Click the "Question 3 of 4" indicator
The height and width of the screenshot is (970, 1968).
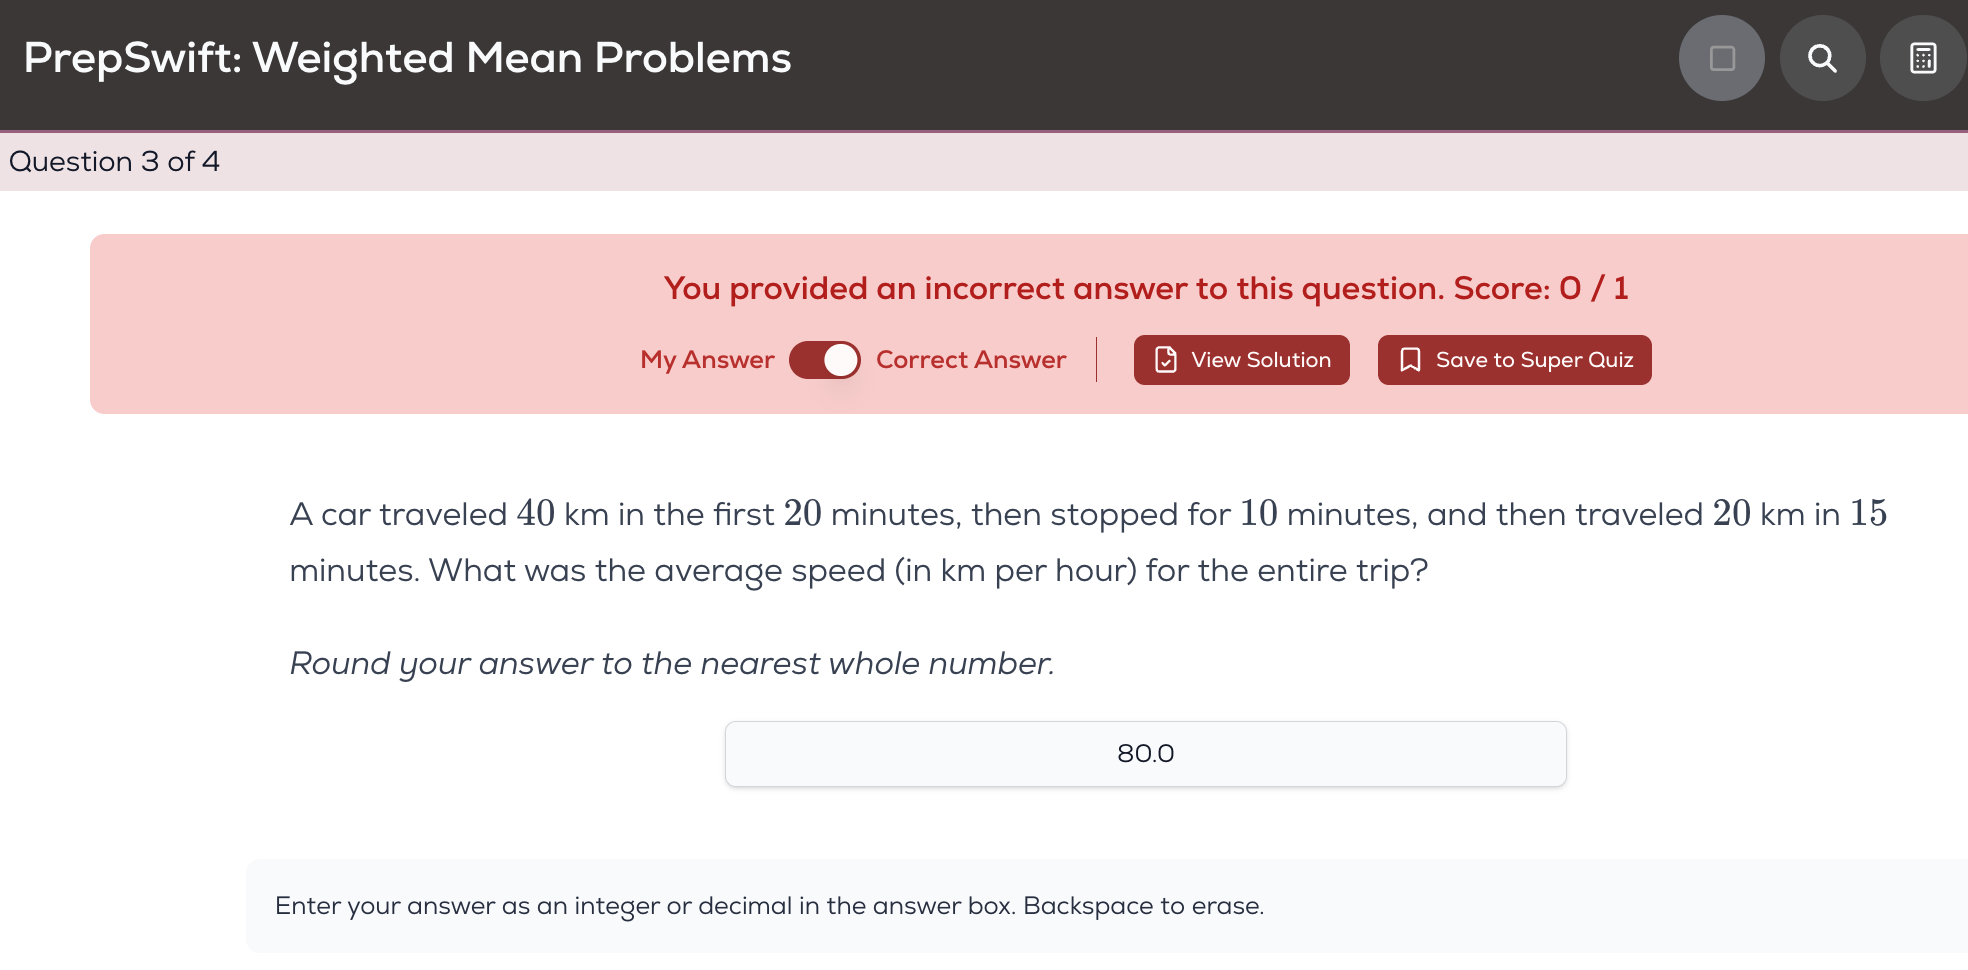tap(114, 162)
